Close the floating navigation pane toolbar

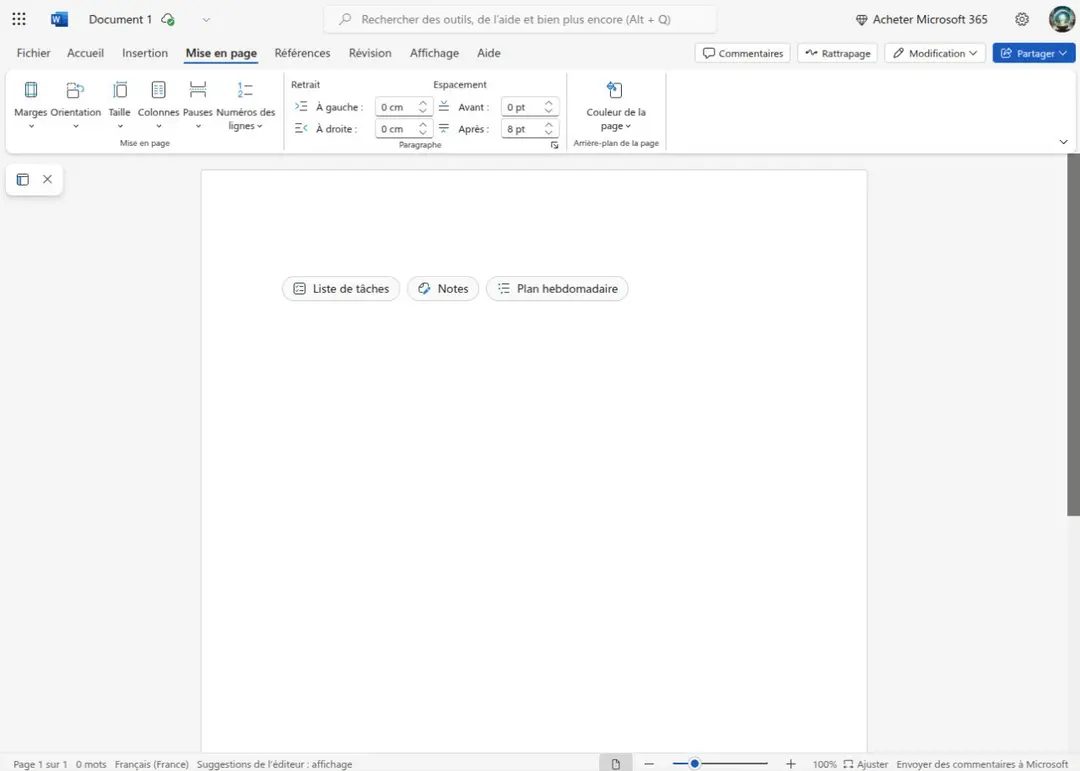coord(48,179)
